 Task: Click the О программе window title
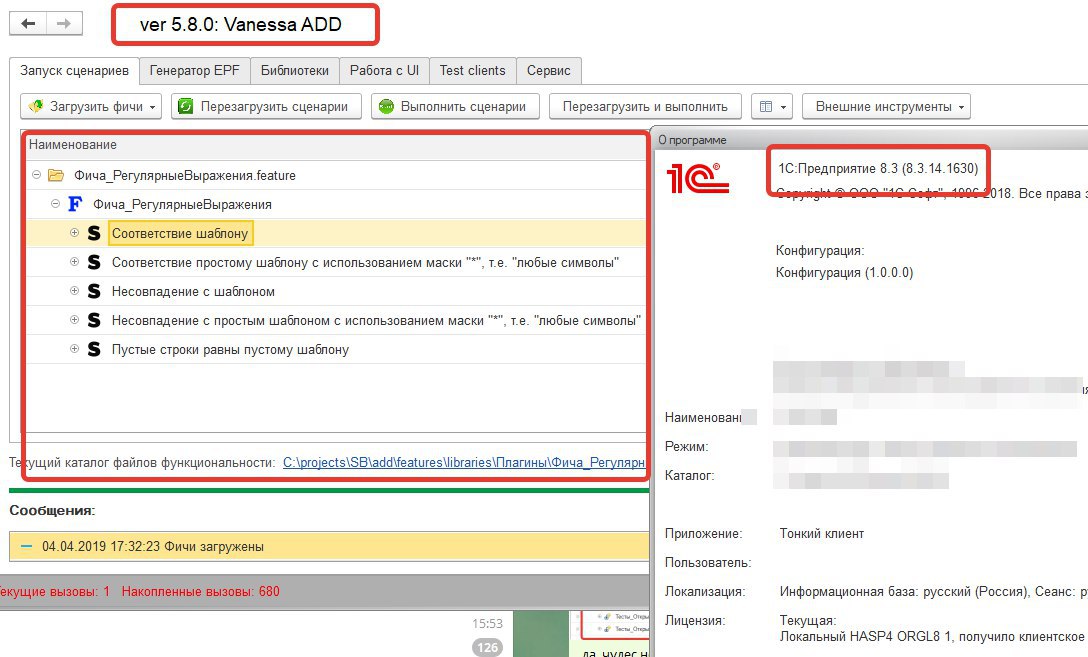692,140
